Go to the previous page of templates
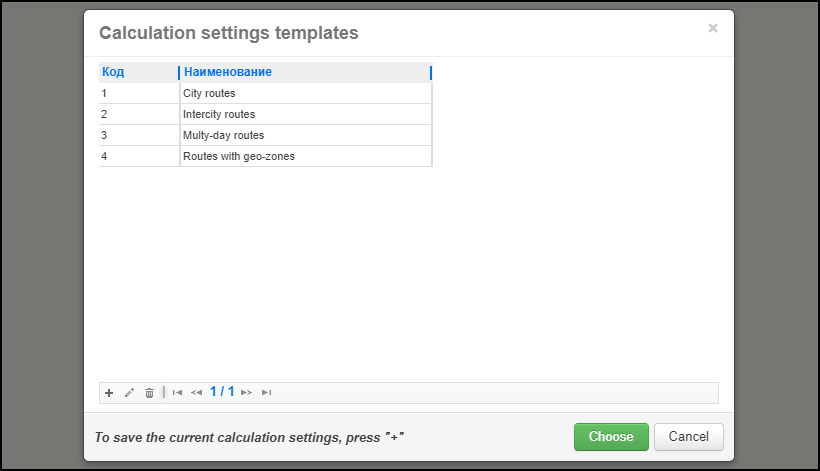 [196, 393]
